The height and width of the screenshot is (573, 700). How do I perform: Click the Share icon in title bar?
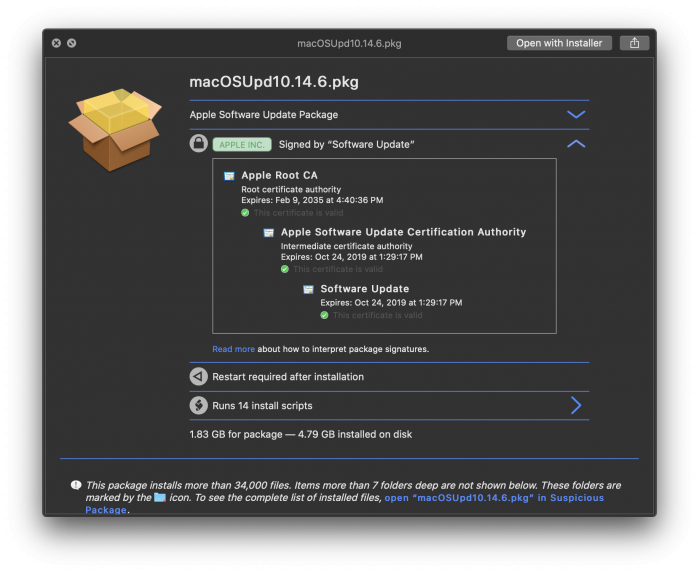(x=634, y=43)
